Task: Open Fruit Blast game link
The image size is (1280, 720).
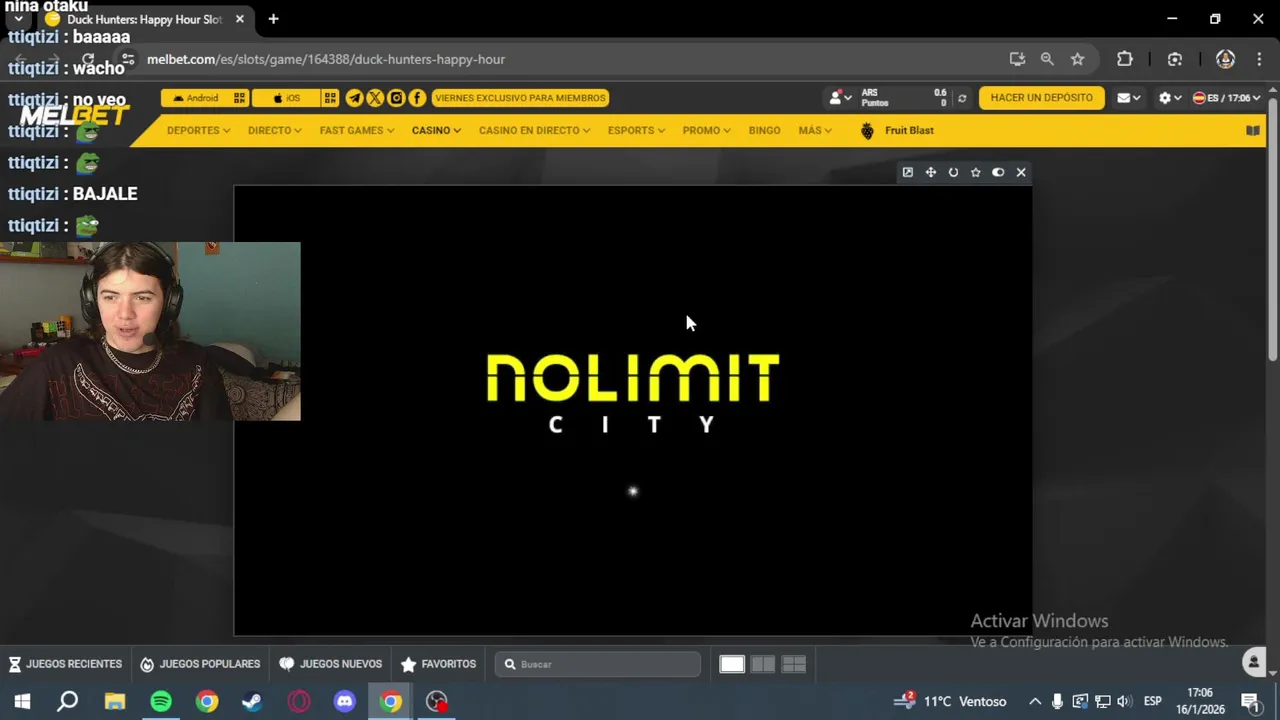Action: click(897, 130)
